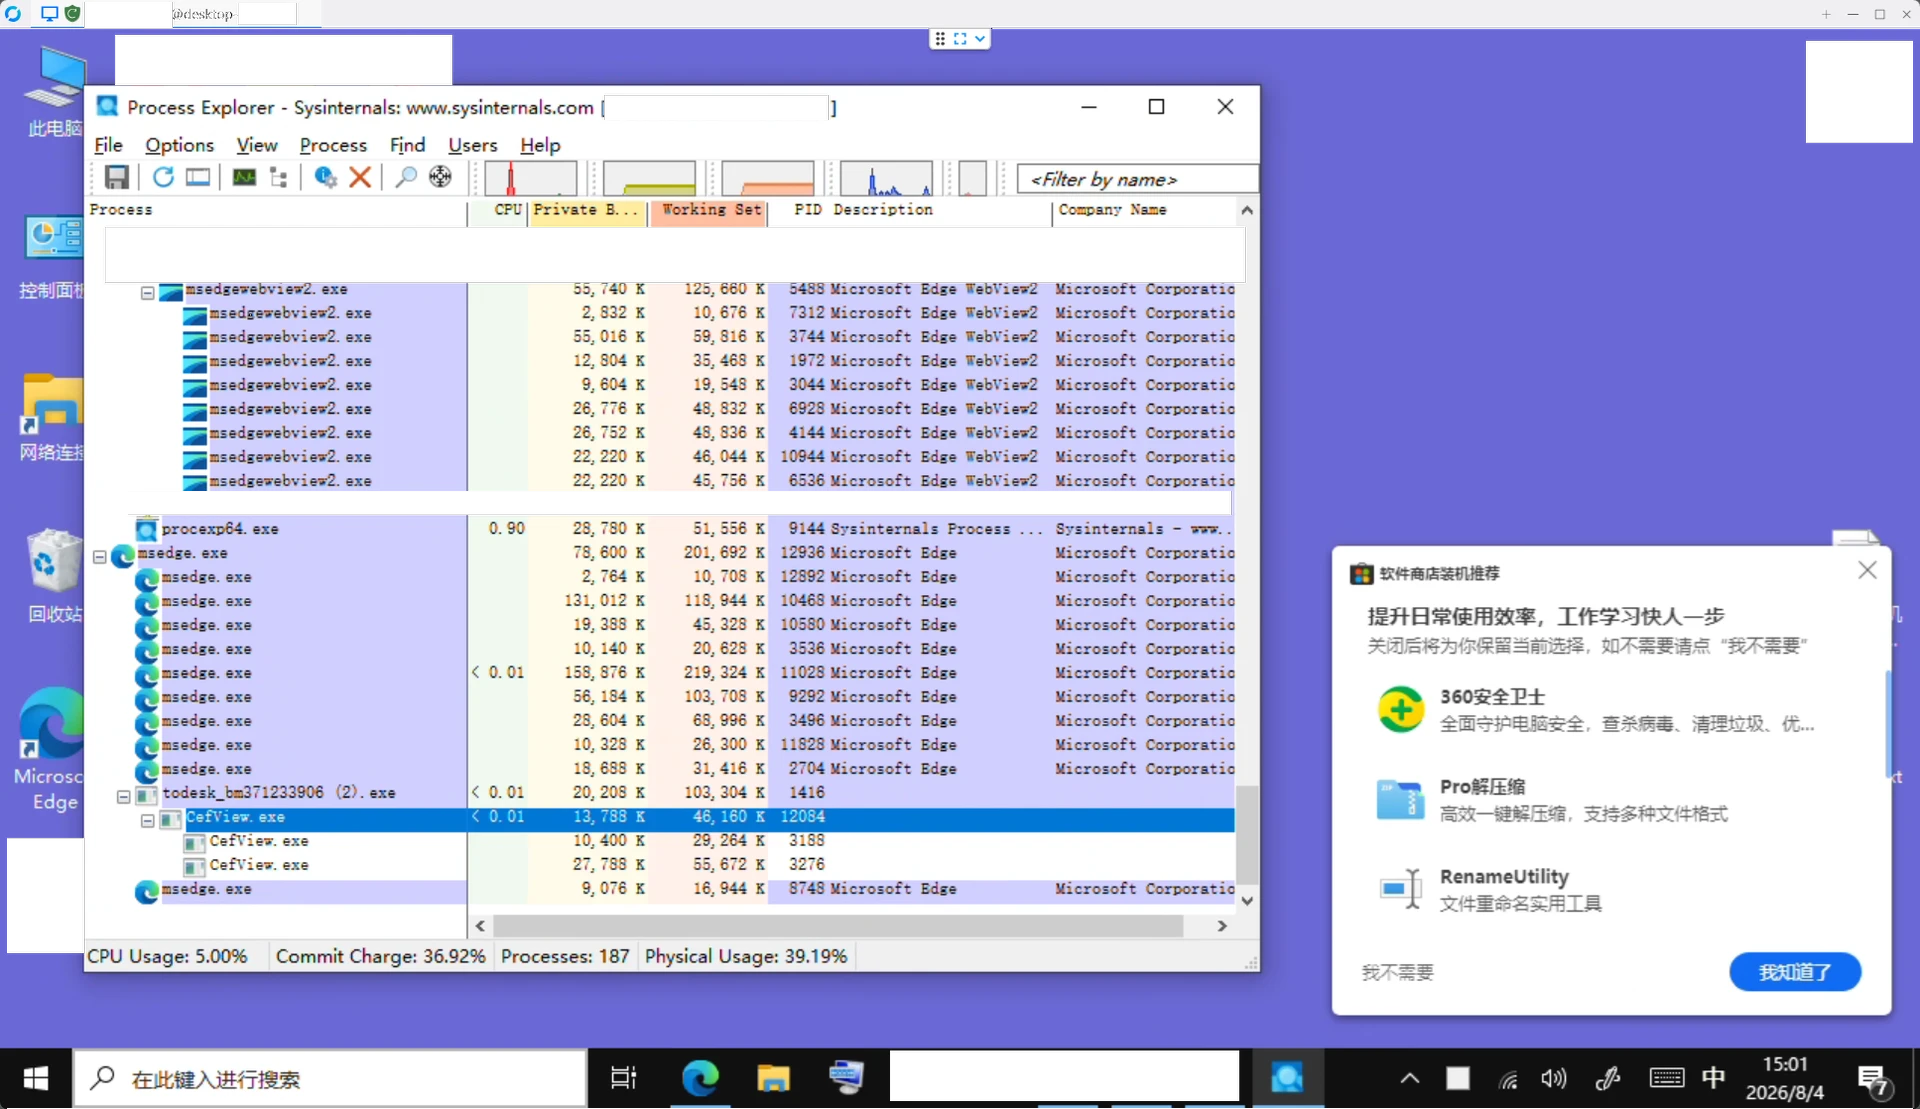Select the todesk_bm371233906 (2).exe row

(x=660, y=793)
